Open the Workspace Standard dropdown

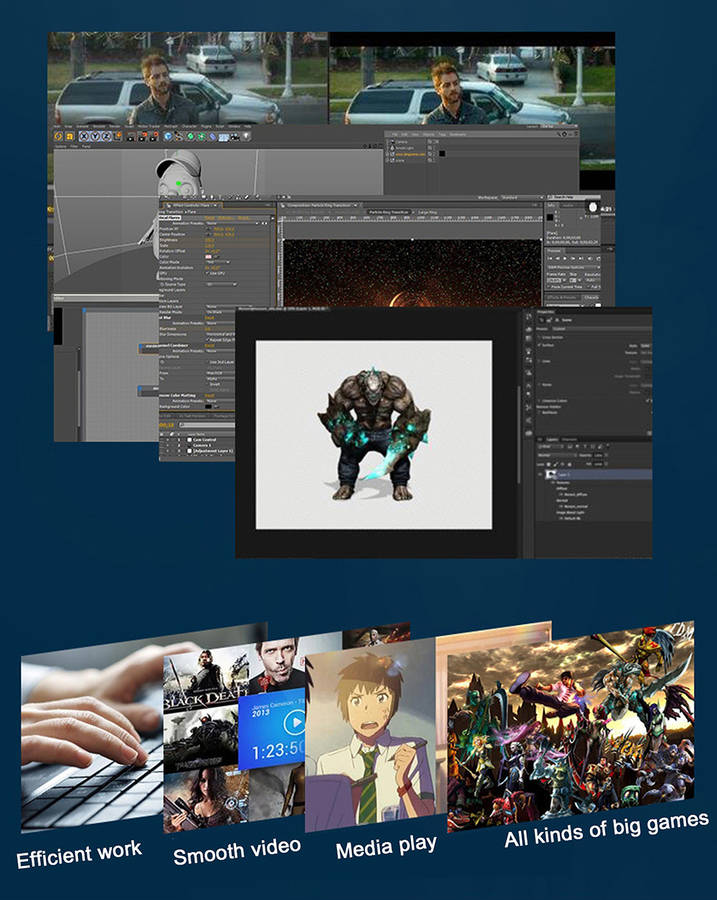click(x=521, y=198)
